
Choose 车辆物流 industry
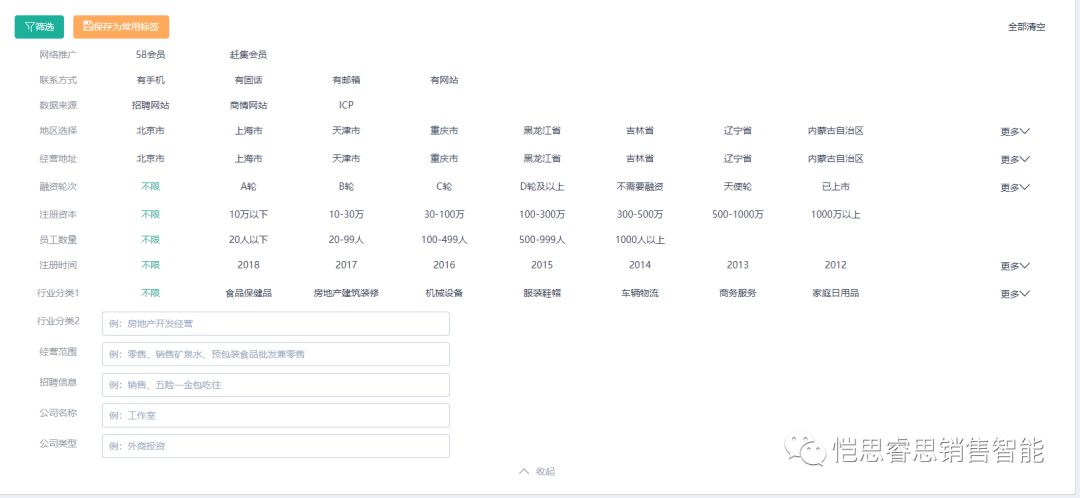pyautogui.click(x=640, y=293)
